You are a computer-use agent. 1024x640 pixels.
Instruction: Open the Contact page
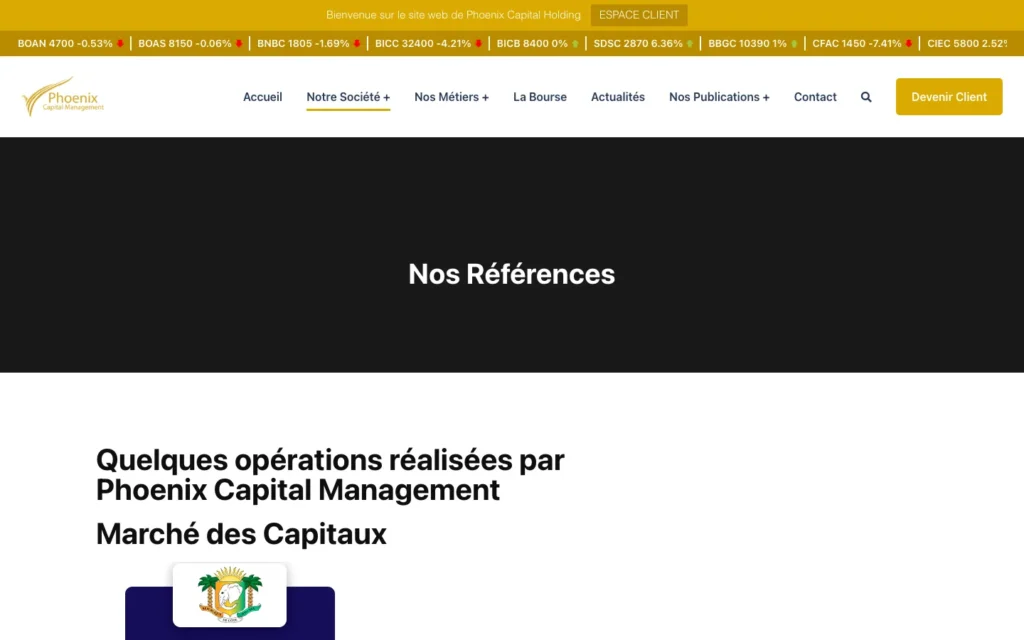click(815, 97)
